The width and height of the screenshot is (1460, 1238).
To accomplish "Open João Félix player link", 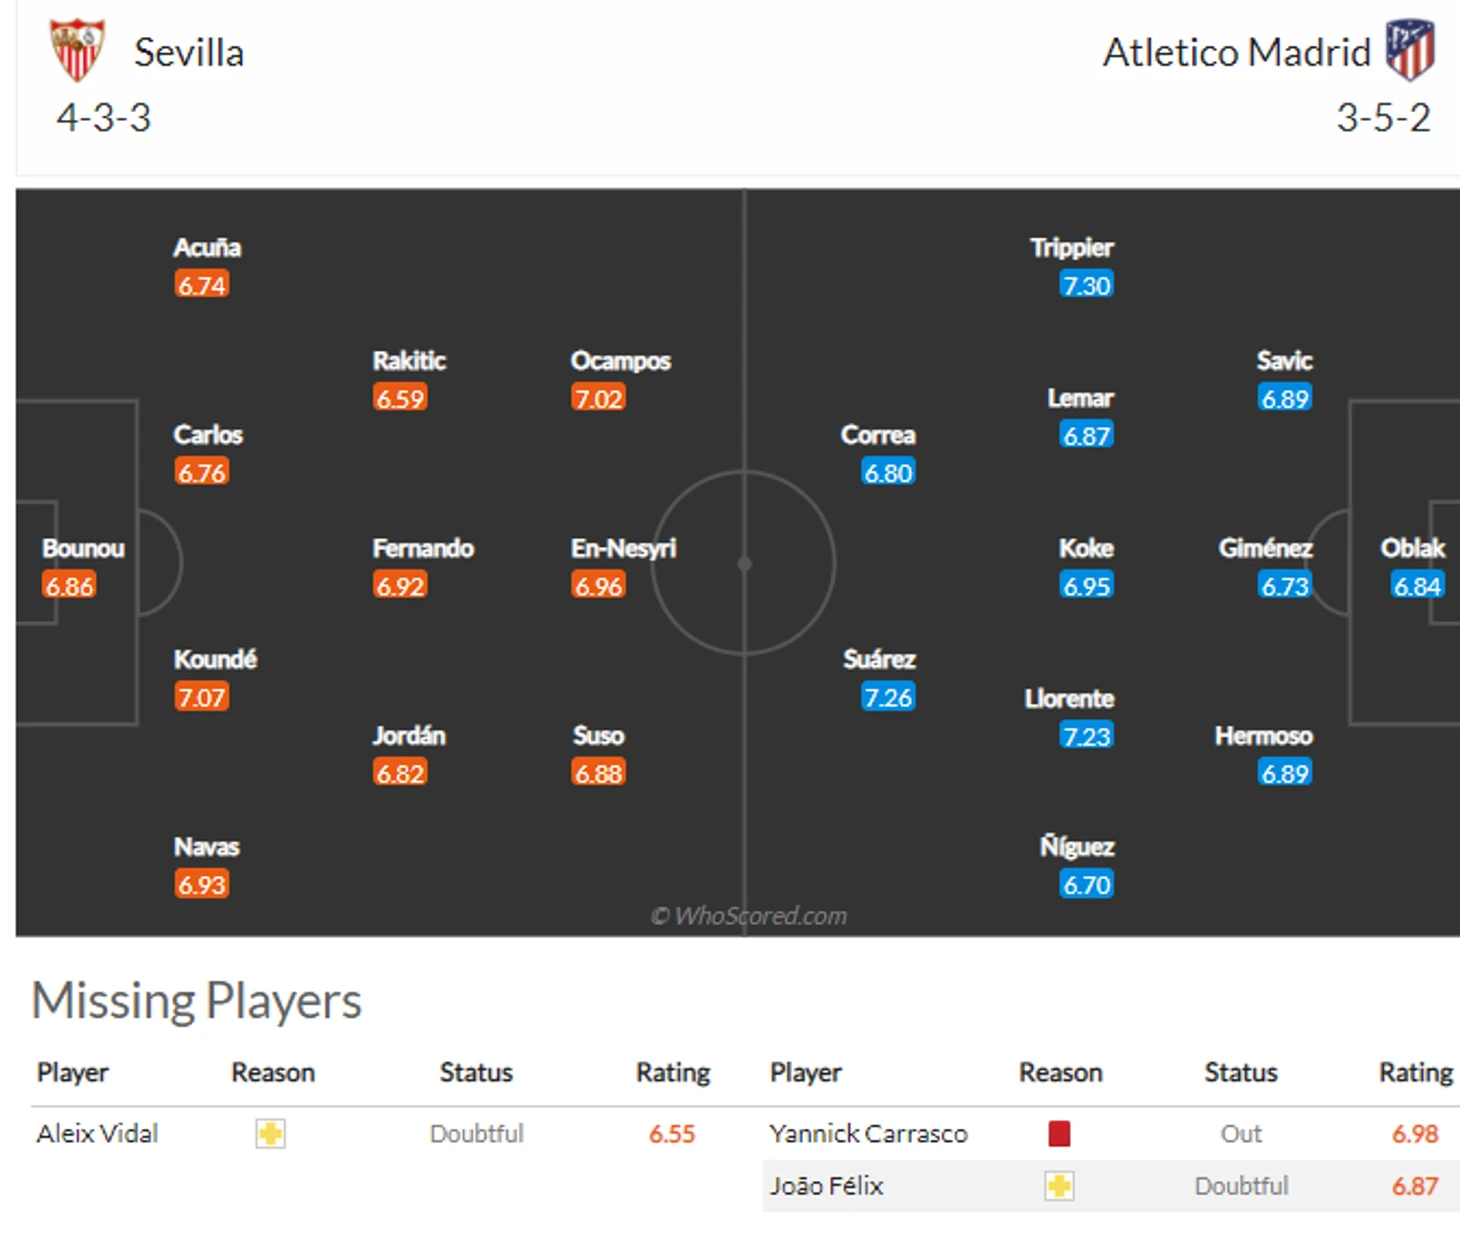I will (826, 1187).
